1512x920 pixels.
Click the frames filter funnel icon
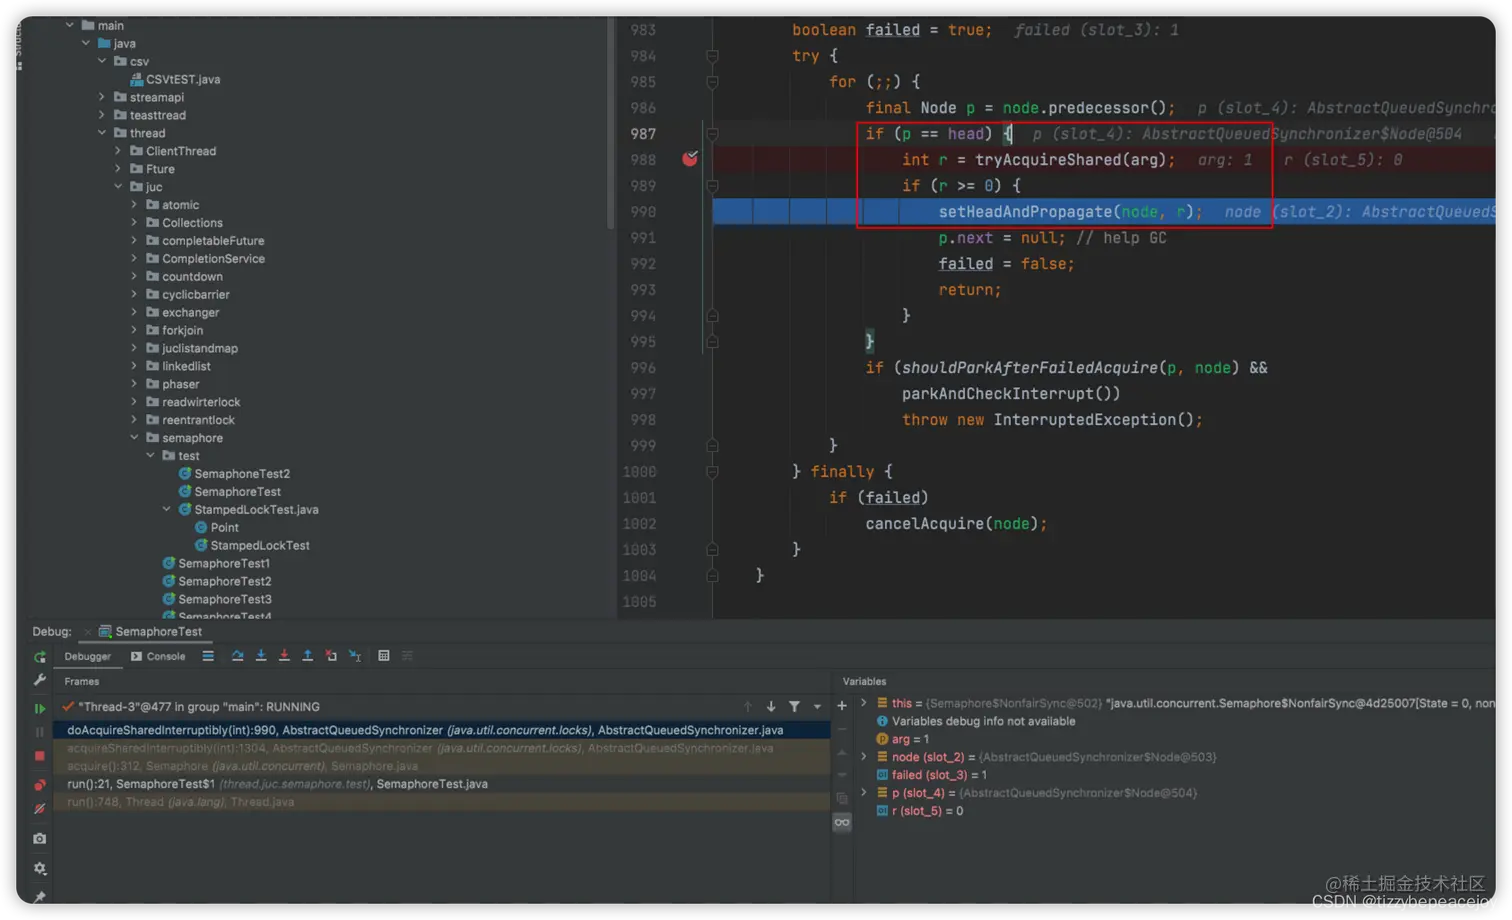coord(794,707)
